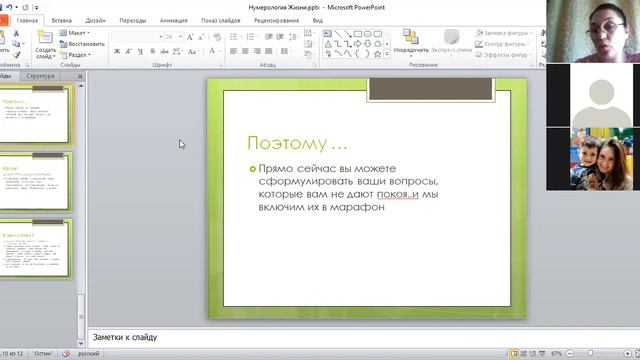Click numbered list icon
This screenshot has height=360, width=640.
click(250, 37)
